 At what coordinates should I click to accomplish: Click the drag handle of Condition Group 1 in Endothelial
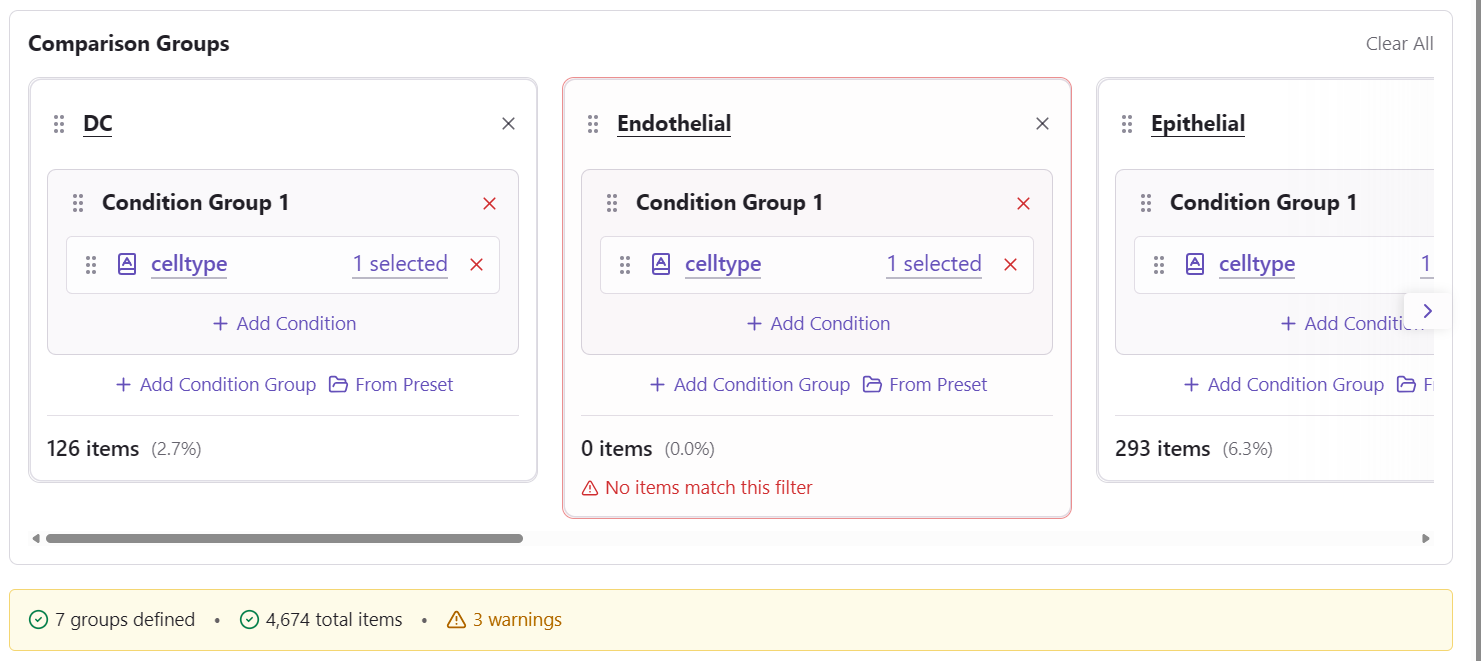(612, 202)
